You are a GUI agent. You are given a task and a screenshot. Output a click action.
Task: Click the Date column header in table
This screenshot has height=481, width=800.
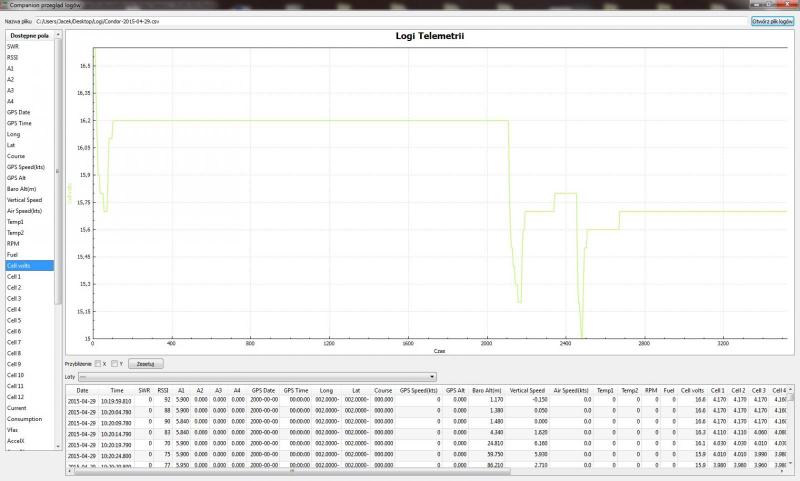83,390
